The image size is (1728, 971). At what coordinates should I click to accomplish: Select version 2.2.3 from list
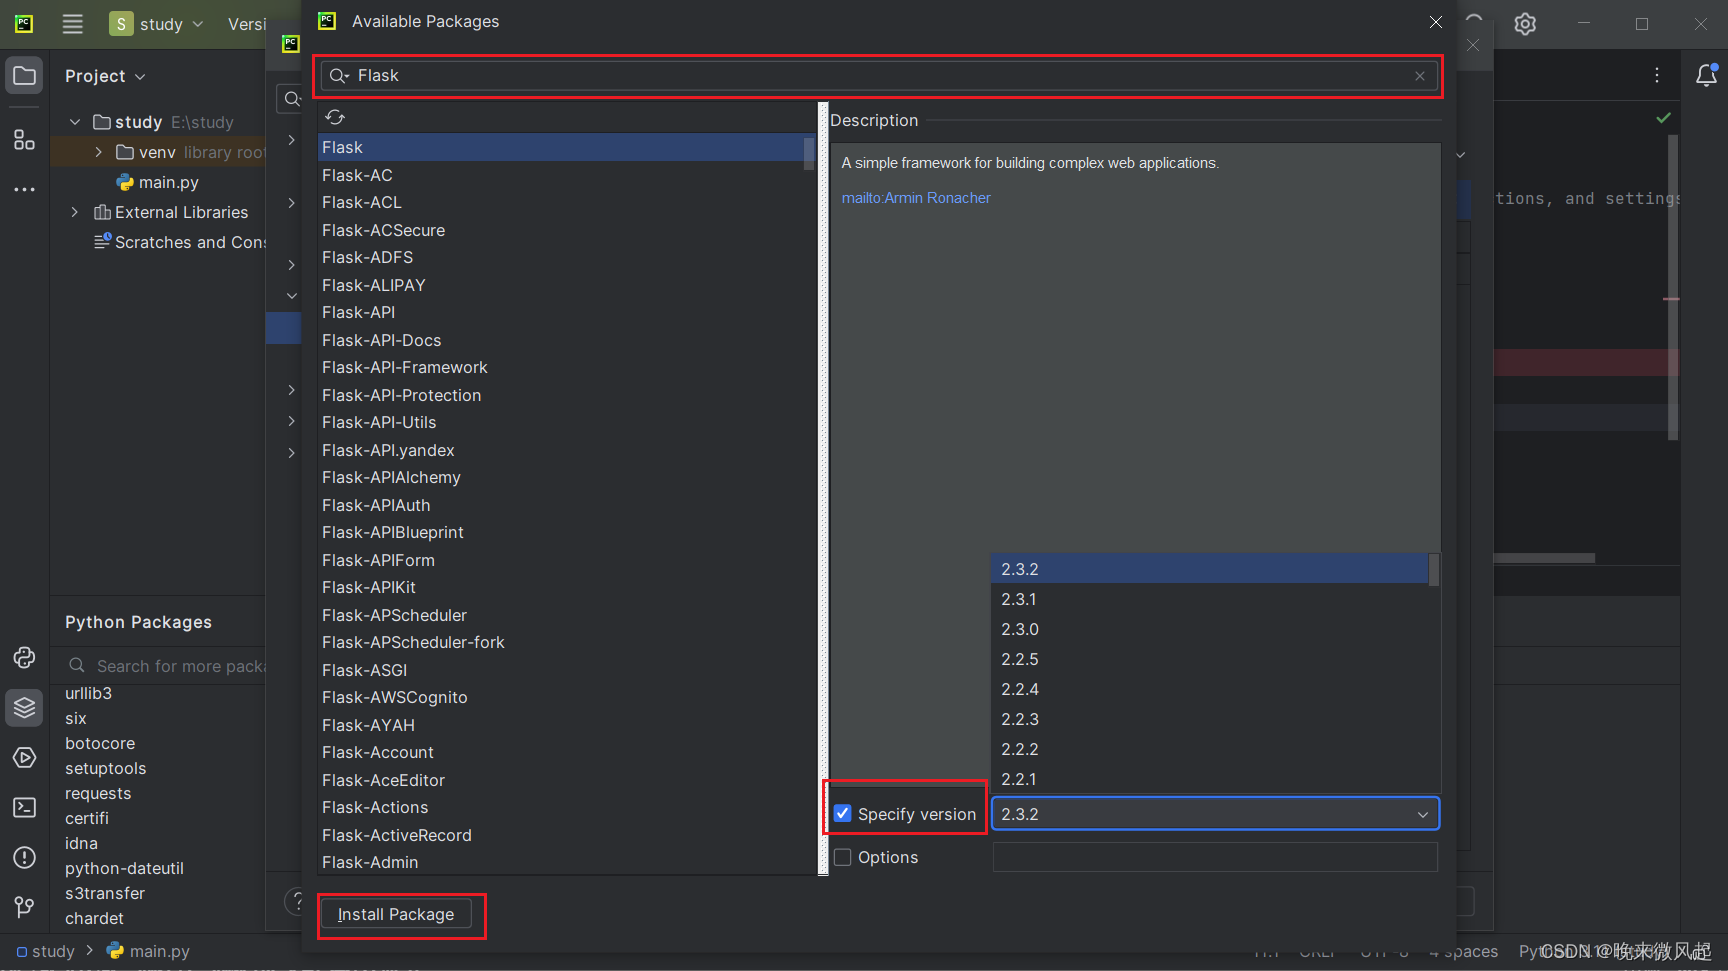(x=1209, y=719)
